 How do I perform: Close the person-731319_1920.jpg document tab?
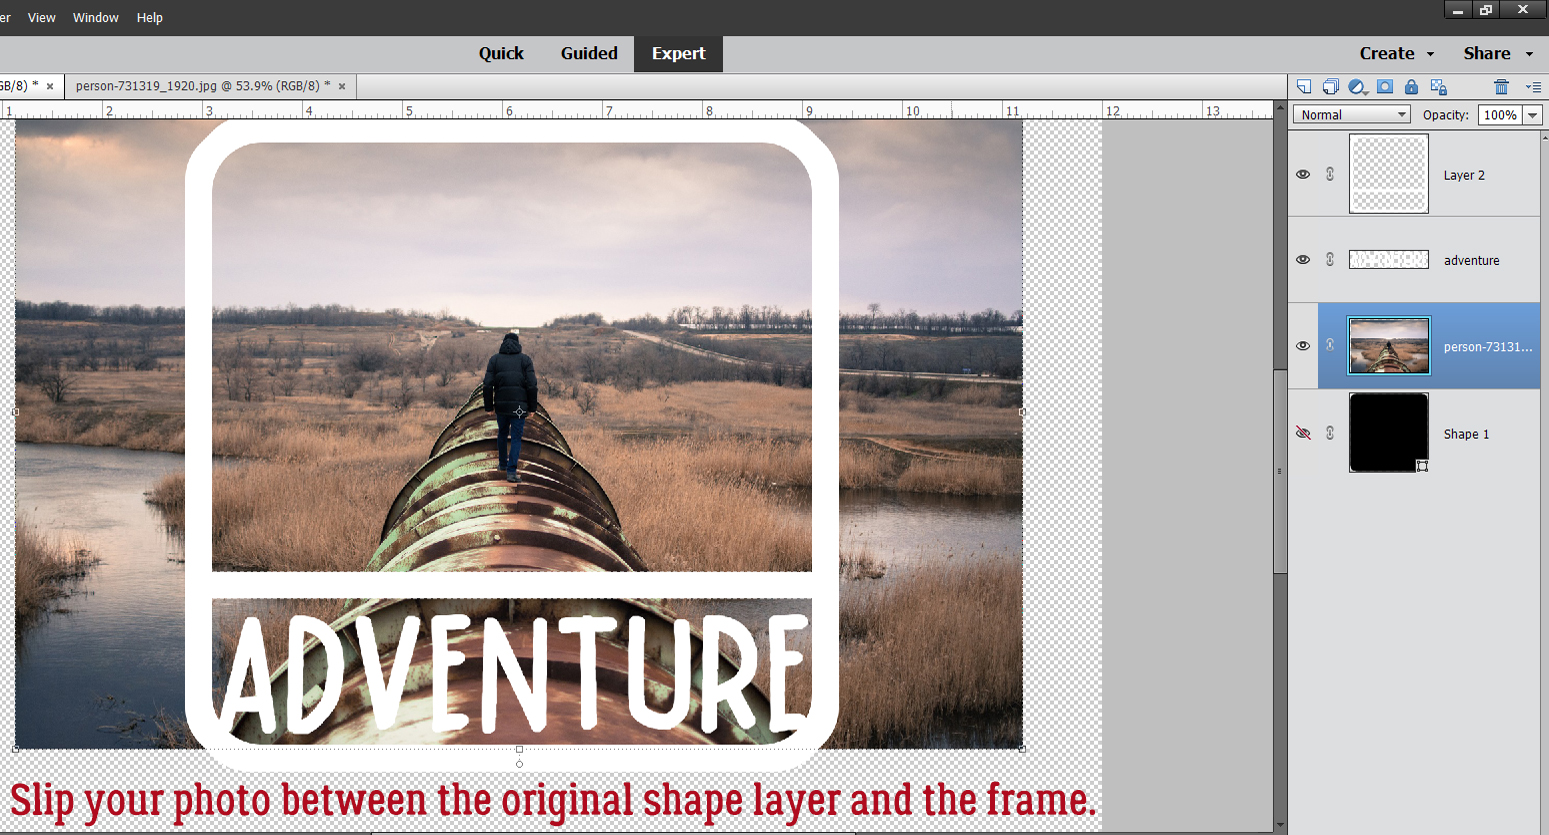342,86
